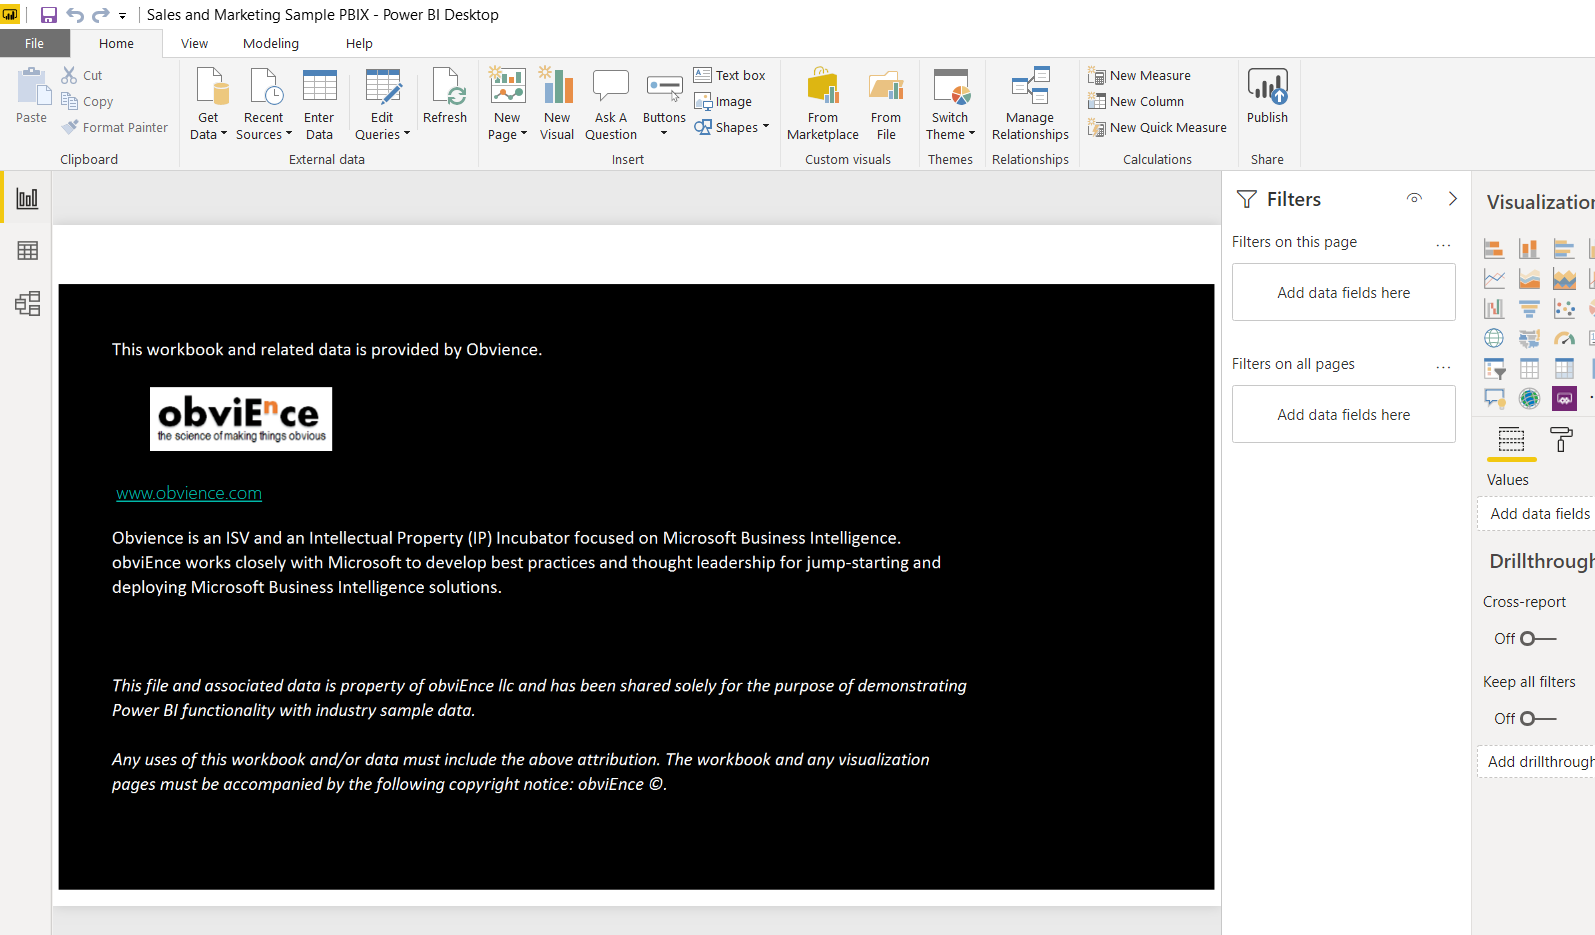This screenshot has height=935, width=1595.
Task: Select the area chart visual
Action: coord(1529,279)
